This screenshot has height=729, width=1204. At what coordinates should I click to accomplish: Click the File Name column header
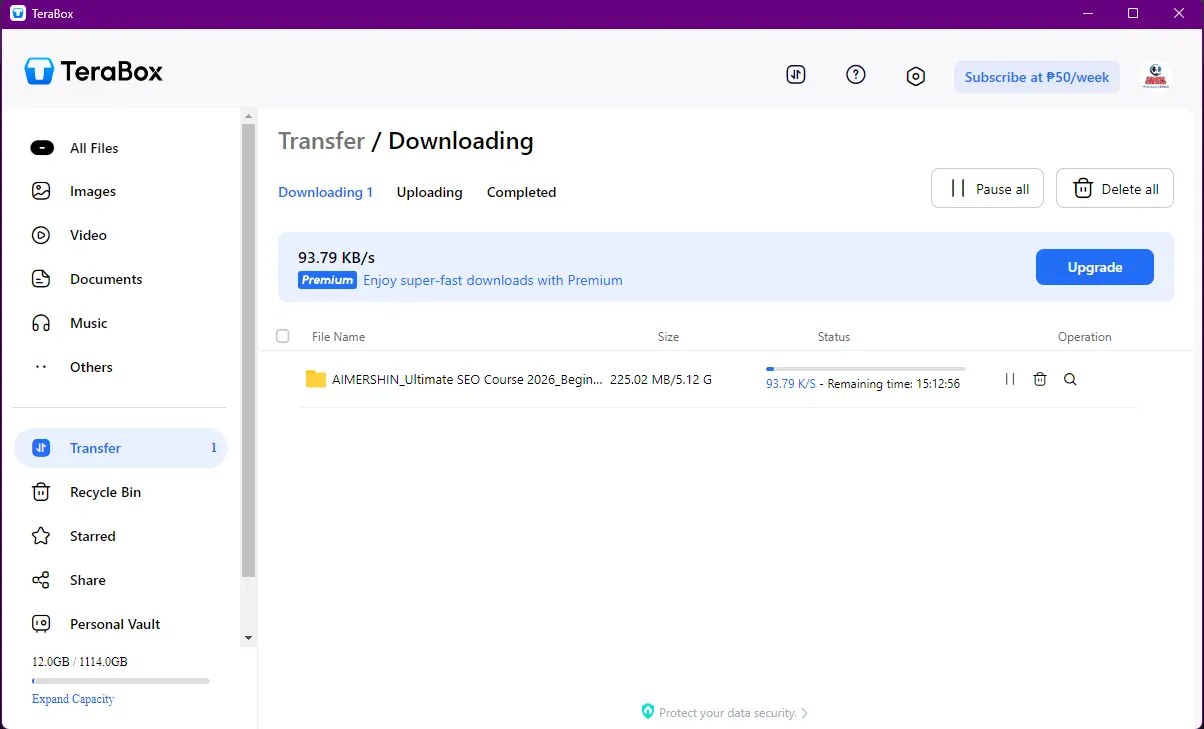[338, 337]
